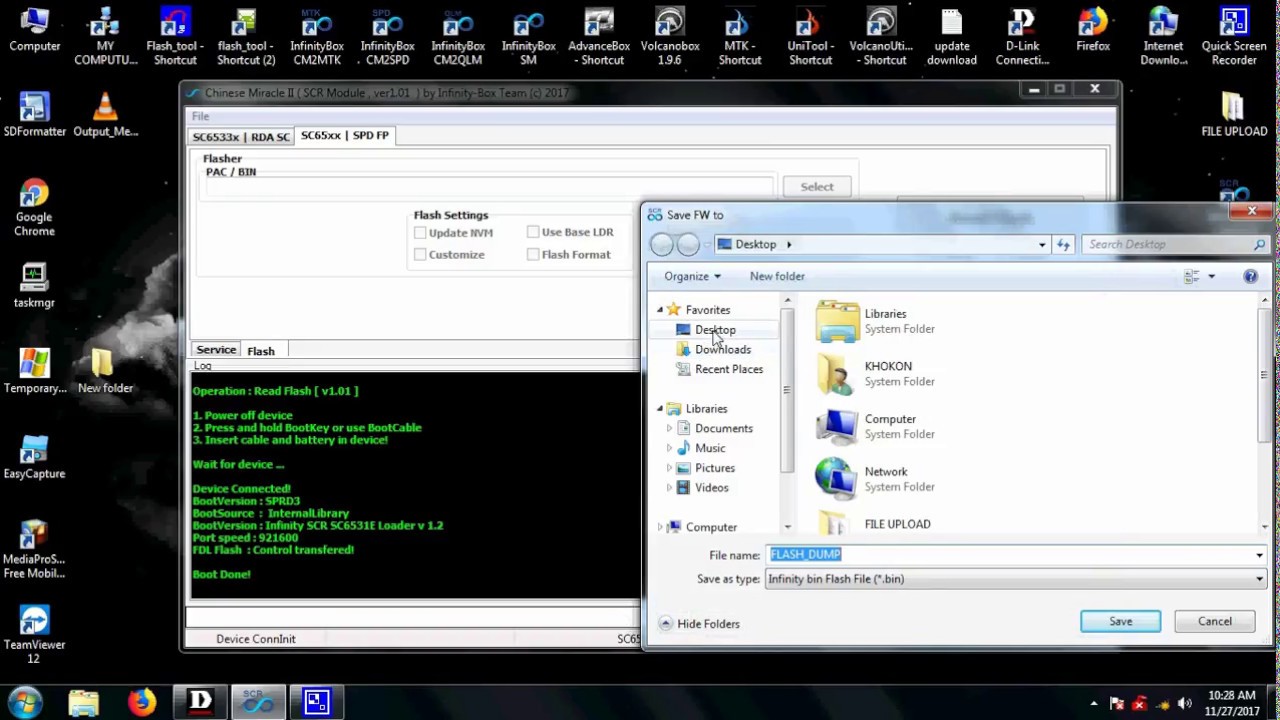Toggle Customize checkbox
1280x720 pixels.
(420, 254)
